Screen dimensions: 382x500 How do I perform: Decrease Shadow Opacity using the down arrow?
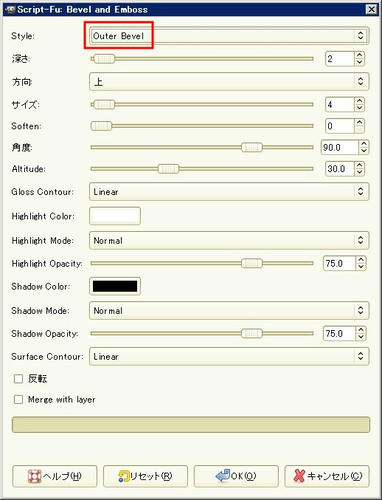pos(361,337)
